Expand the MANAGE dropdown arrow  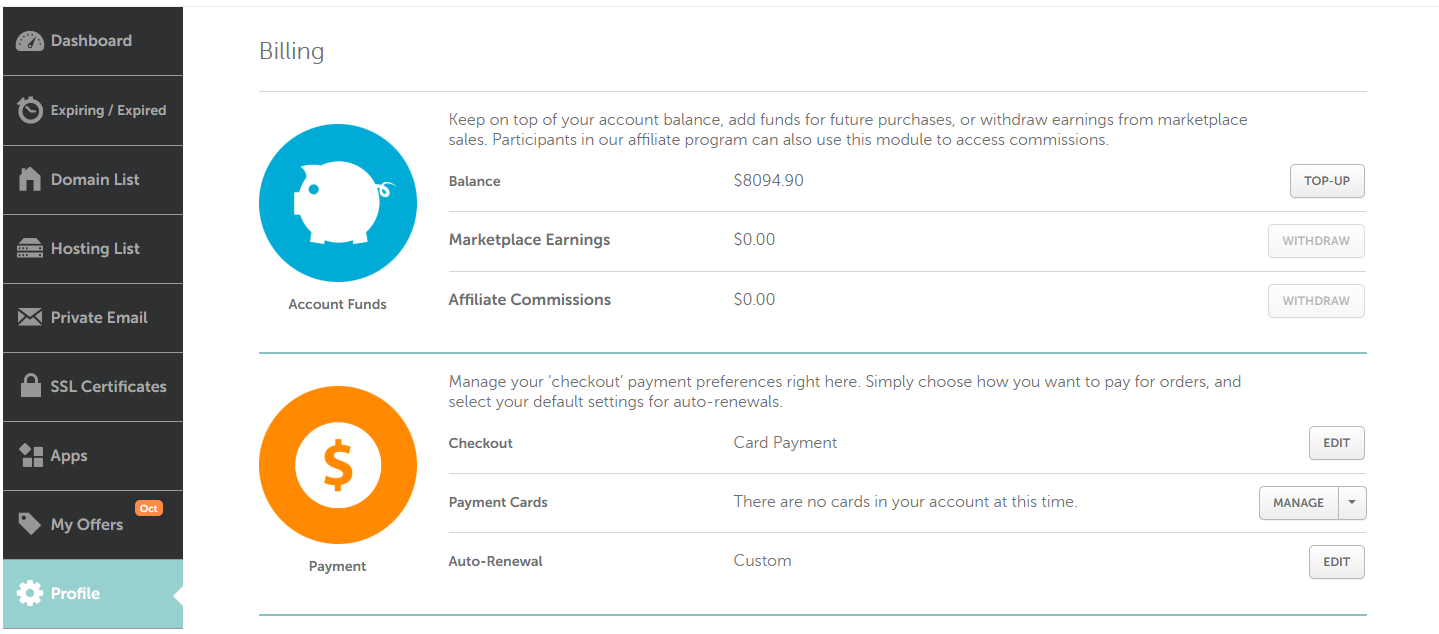[1354, 502]
